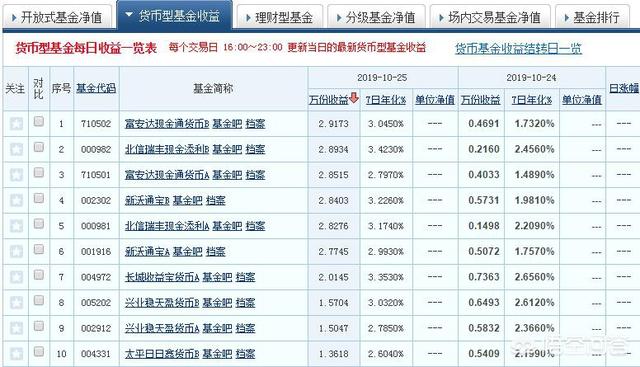Follow fund 001916 via star icon

[16, 251]
